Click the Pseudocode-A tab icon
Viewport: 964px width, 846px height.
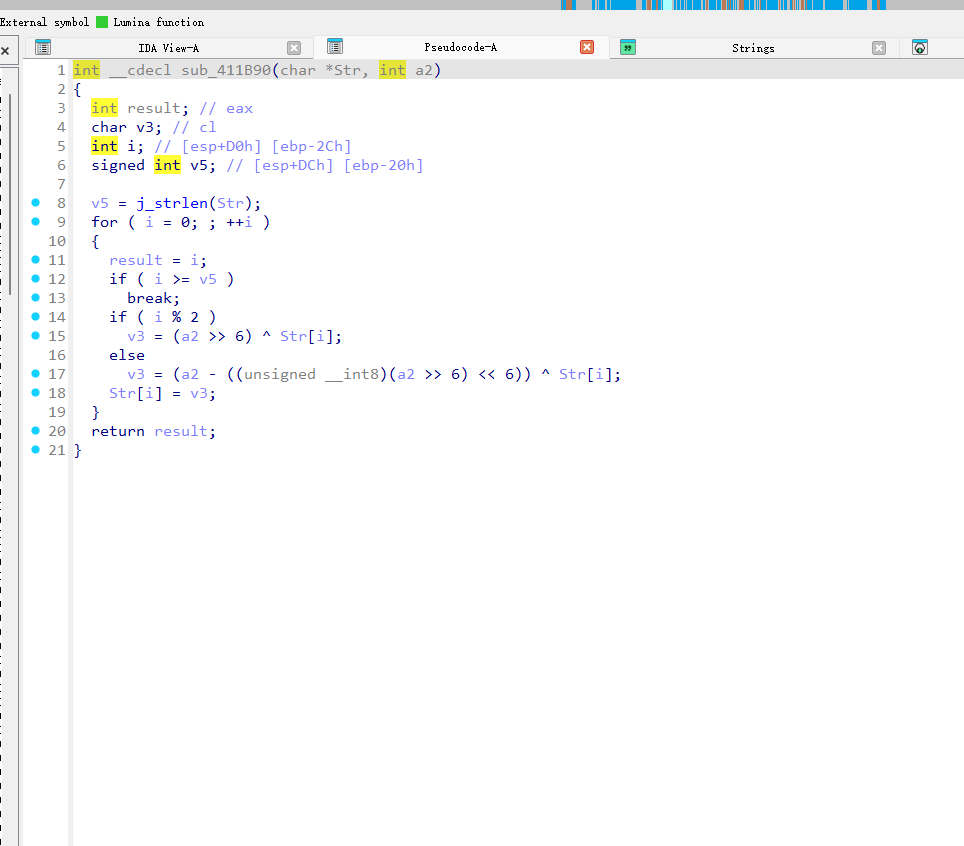tap(334, 47)
